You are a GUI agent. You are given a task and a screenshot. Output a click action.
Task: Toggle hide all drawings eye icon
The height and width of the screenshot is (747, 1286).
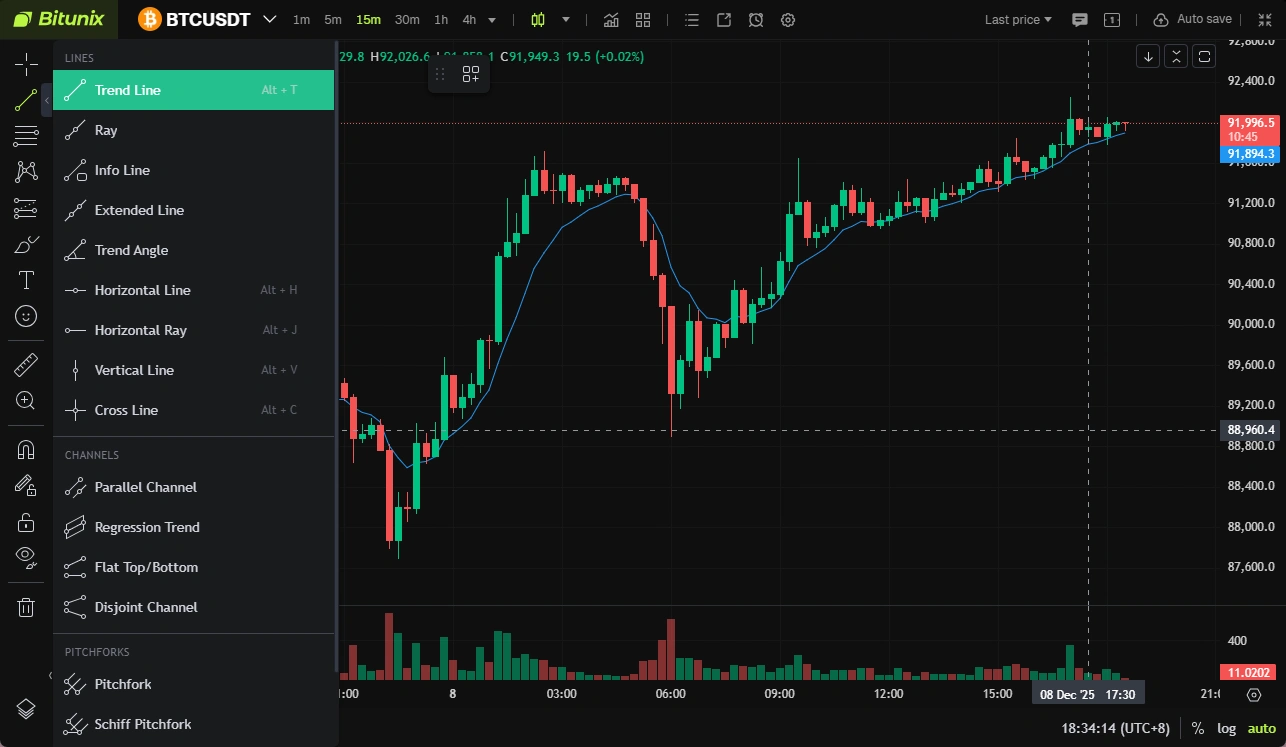click(26, 556)
